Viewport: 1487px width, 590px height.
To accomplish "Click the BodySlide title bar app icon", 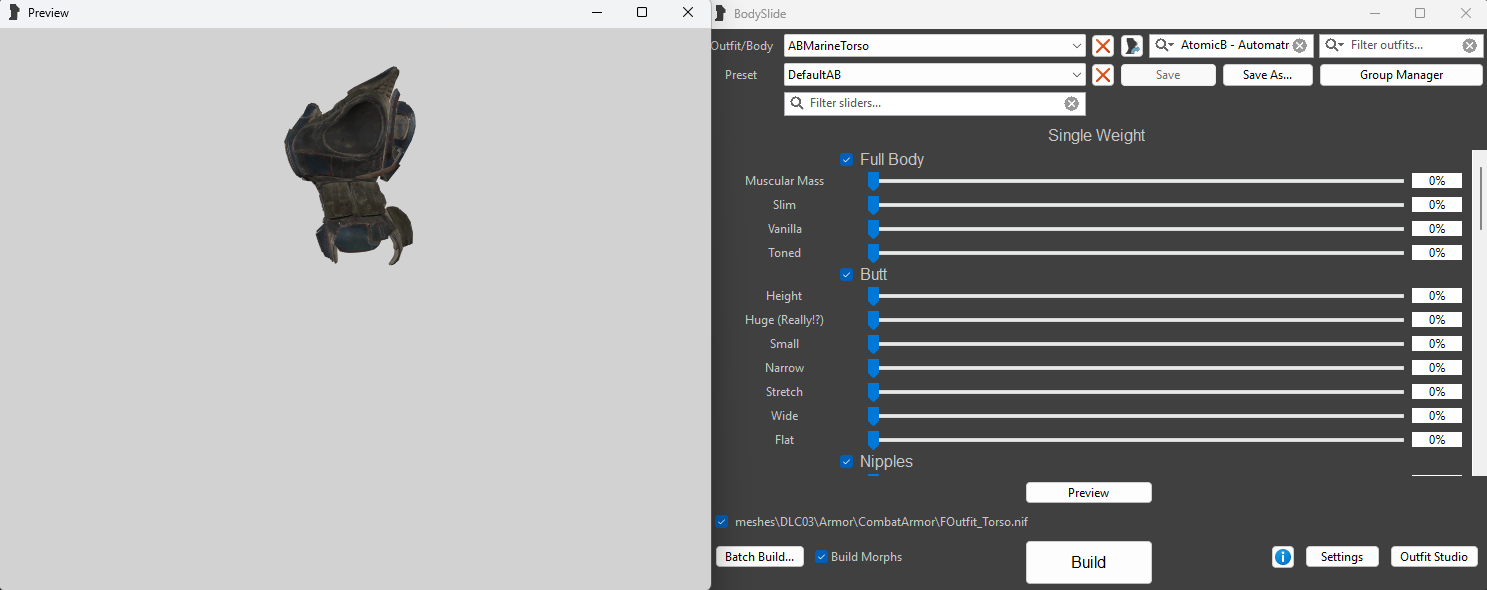I will point(720,13).
